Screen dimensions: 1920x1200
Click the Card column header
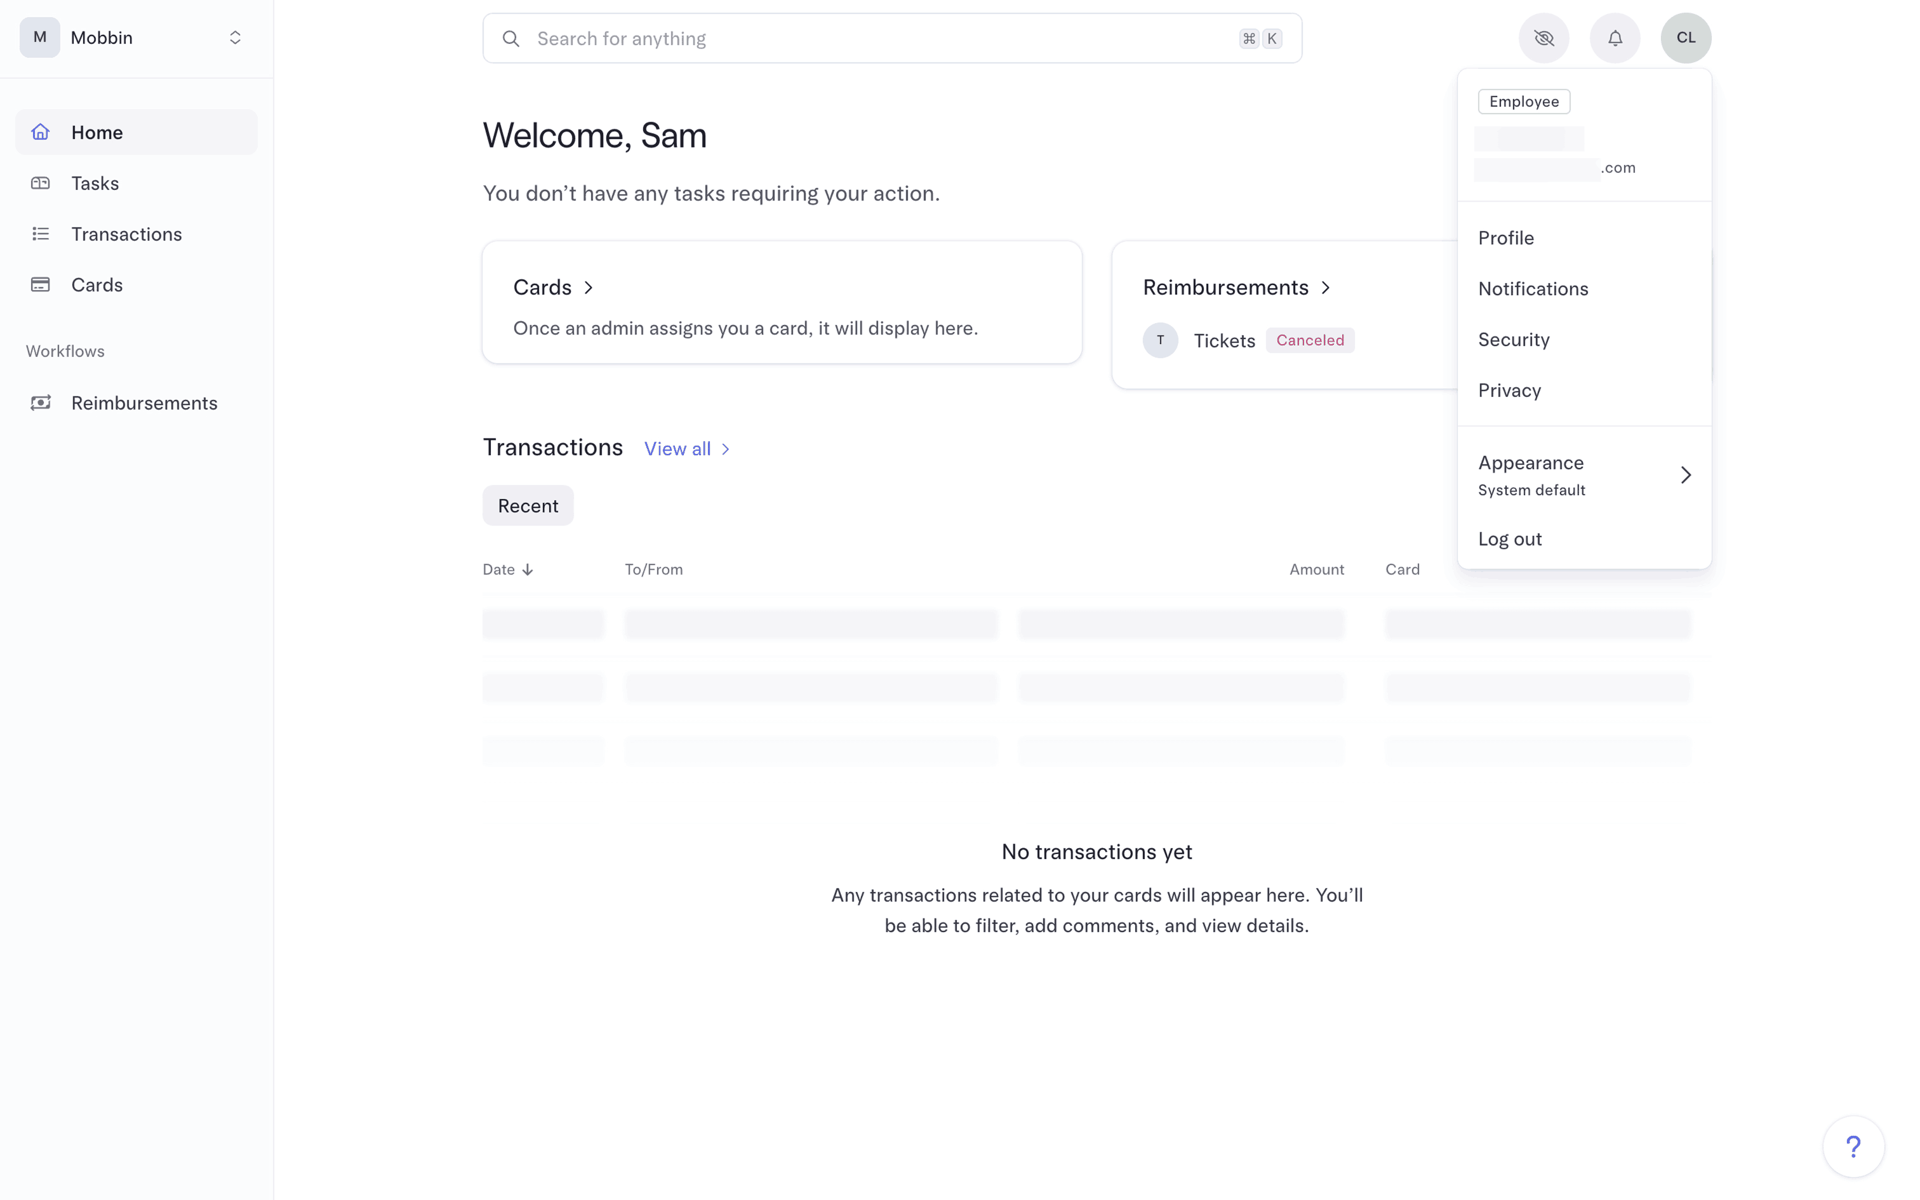[x=1402, y=570]
